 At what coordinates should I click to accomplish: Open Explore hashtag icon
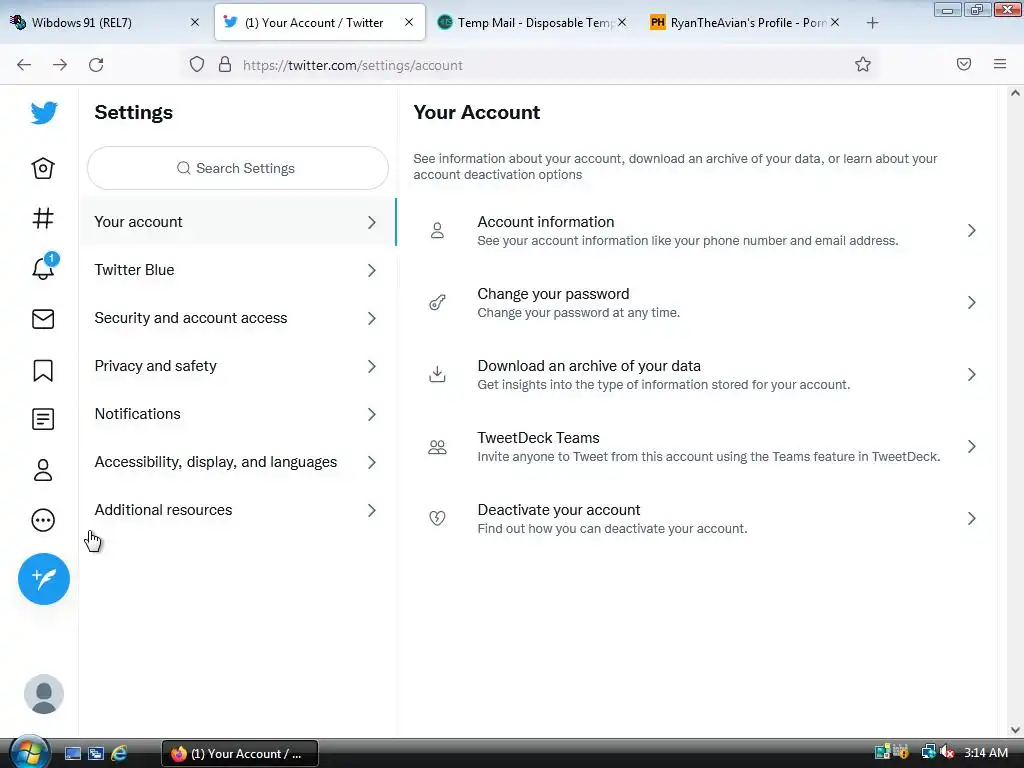43,218
